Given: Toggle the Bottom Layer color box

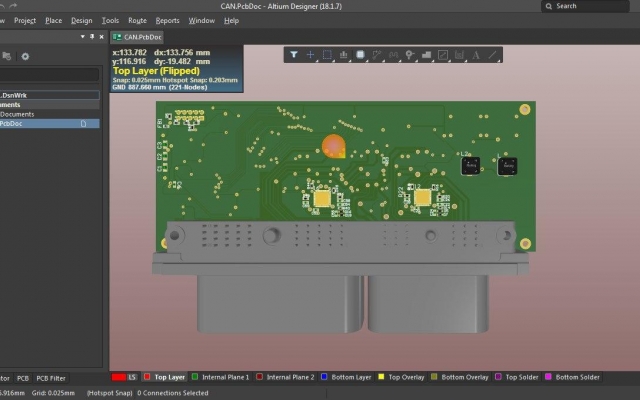Looking at the screenshot, I should (324, 377).
